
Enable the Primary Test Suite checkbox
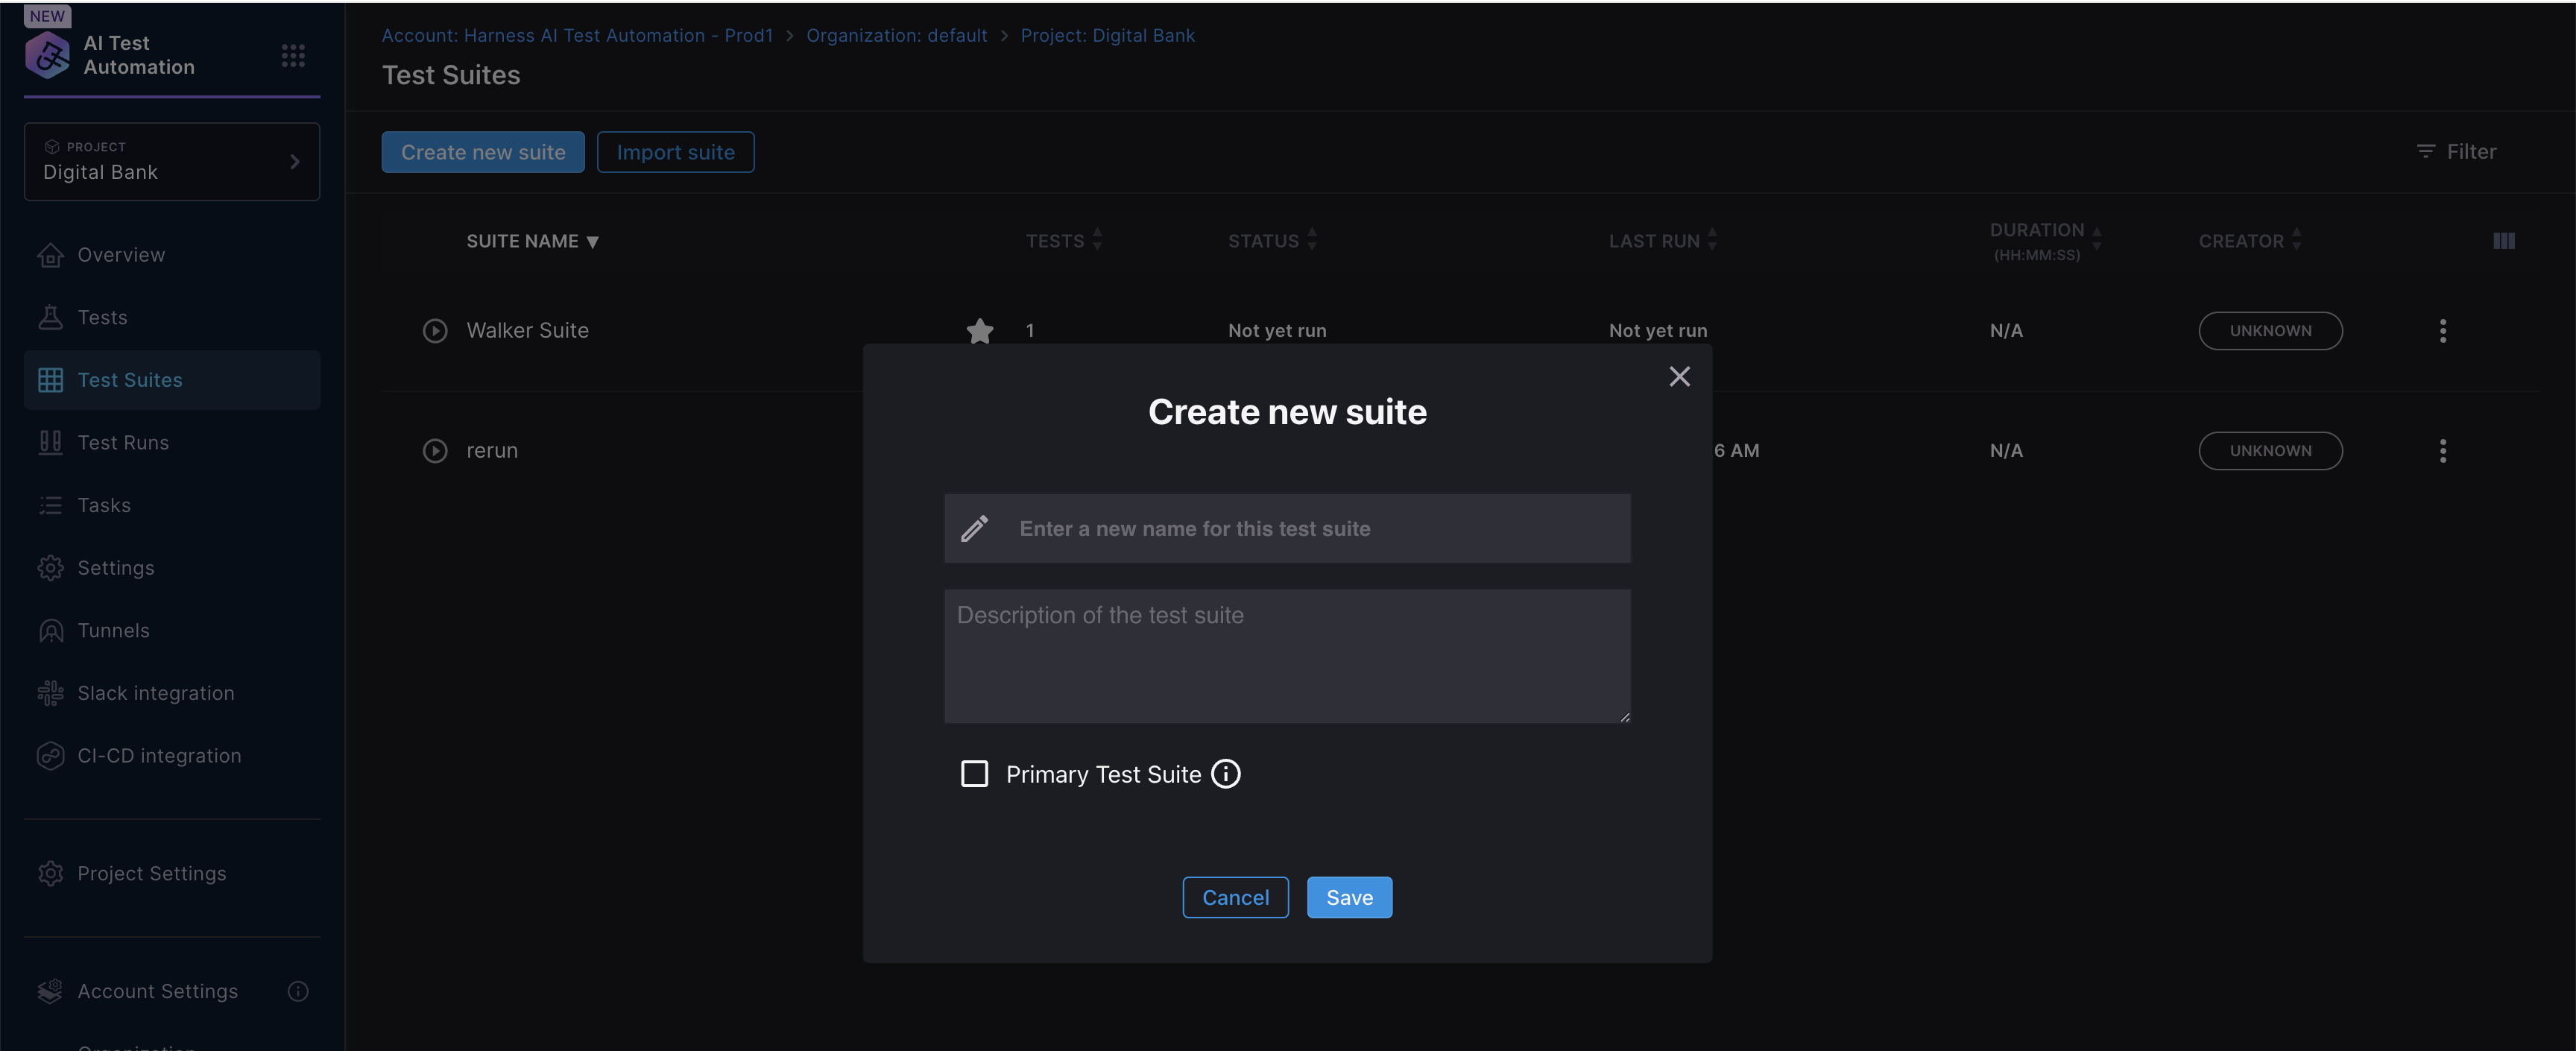[x=974, y=773]
